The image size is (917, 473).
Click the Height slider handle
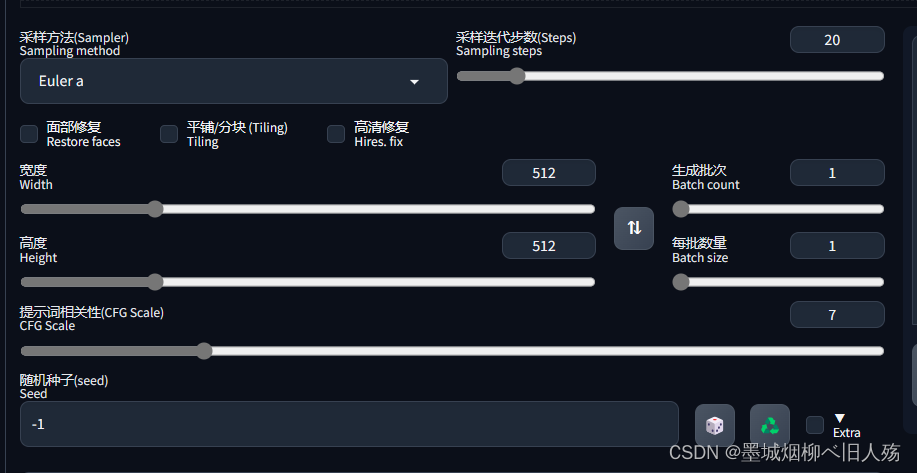point(155,282)
